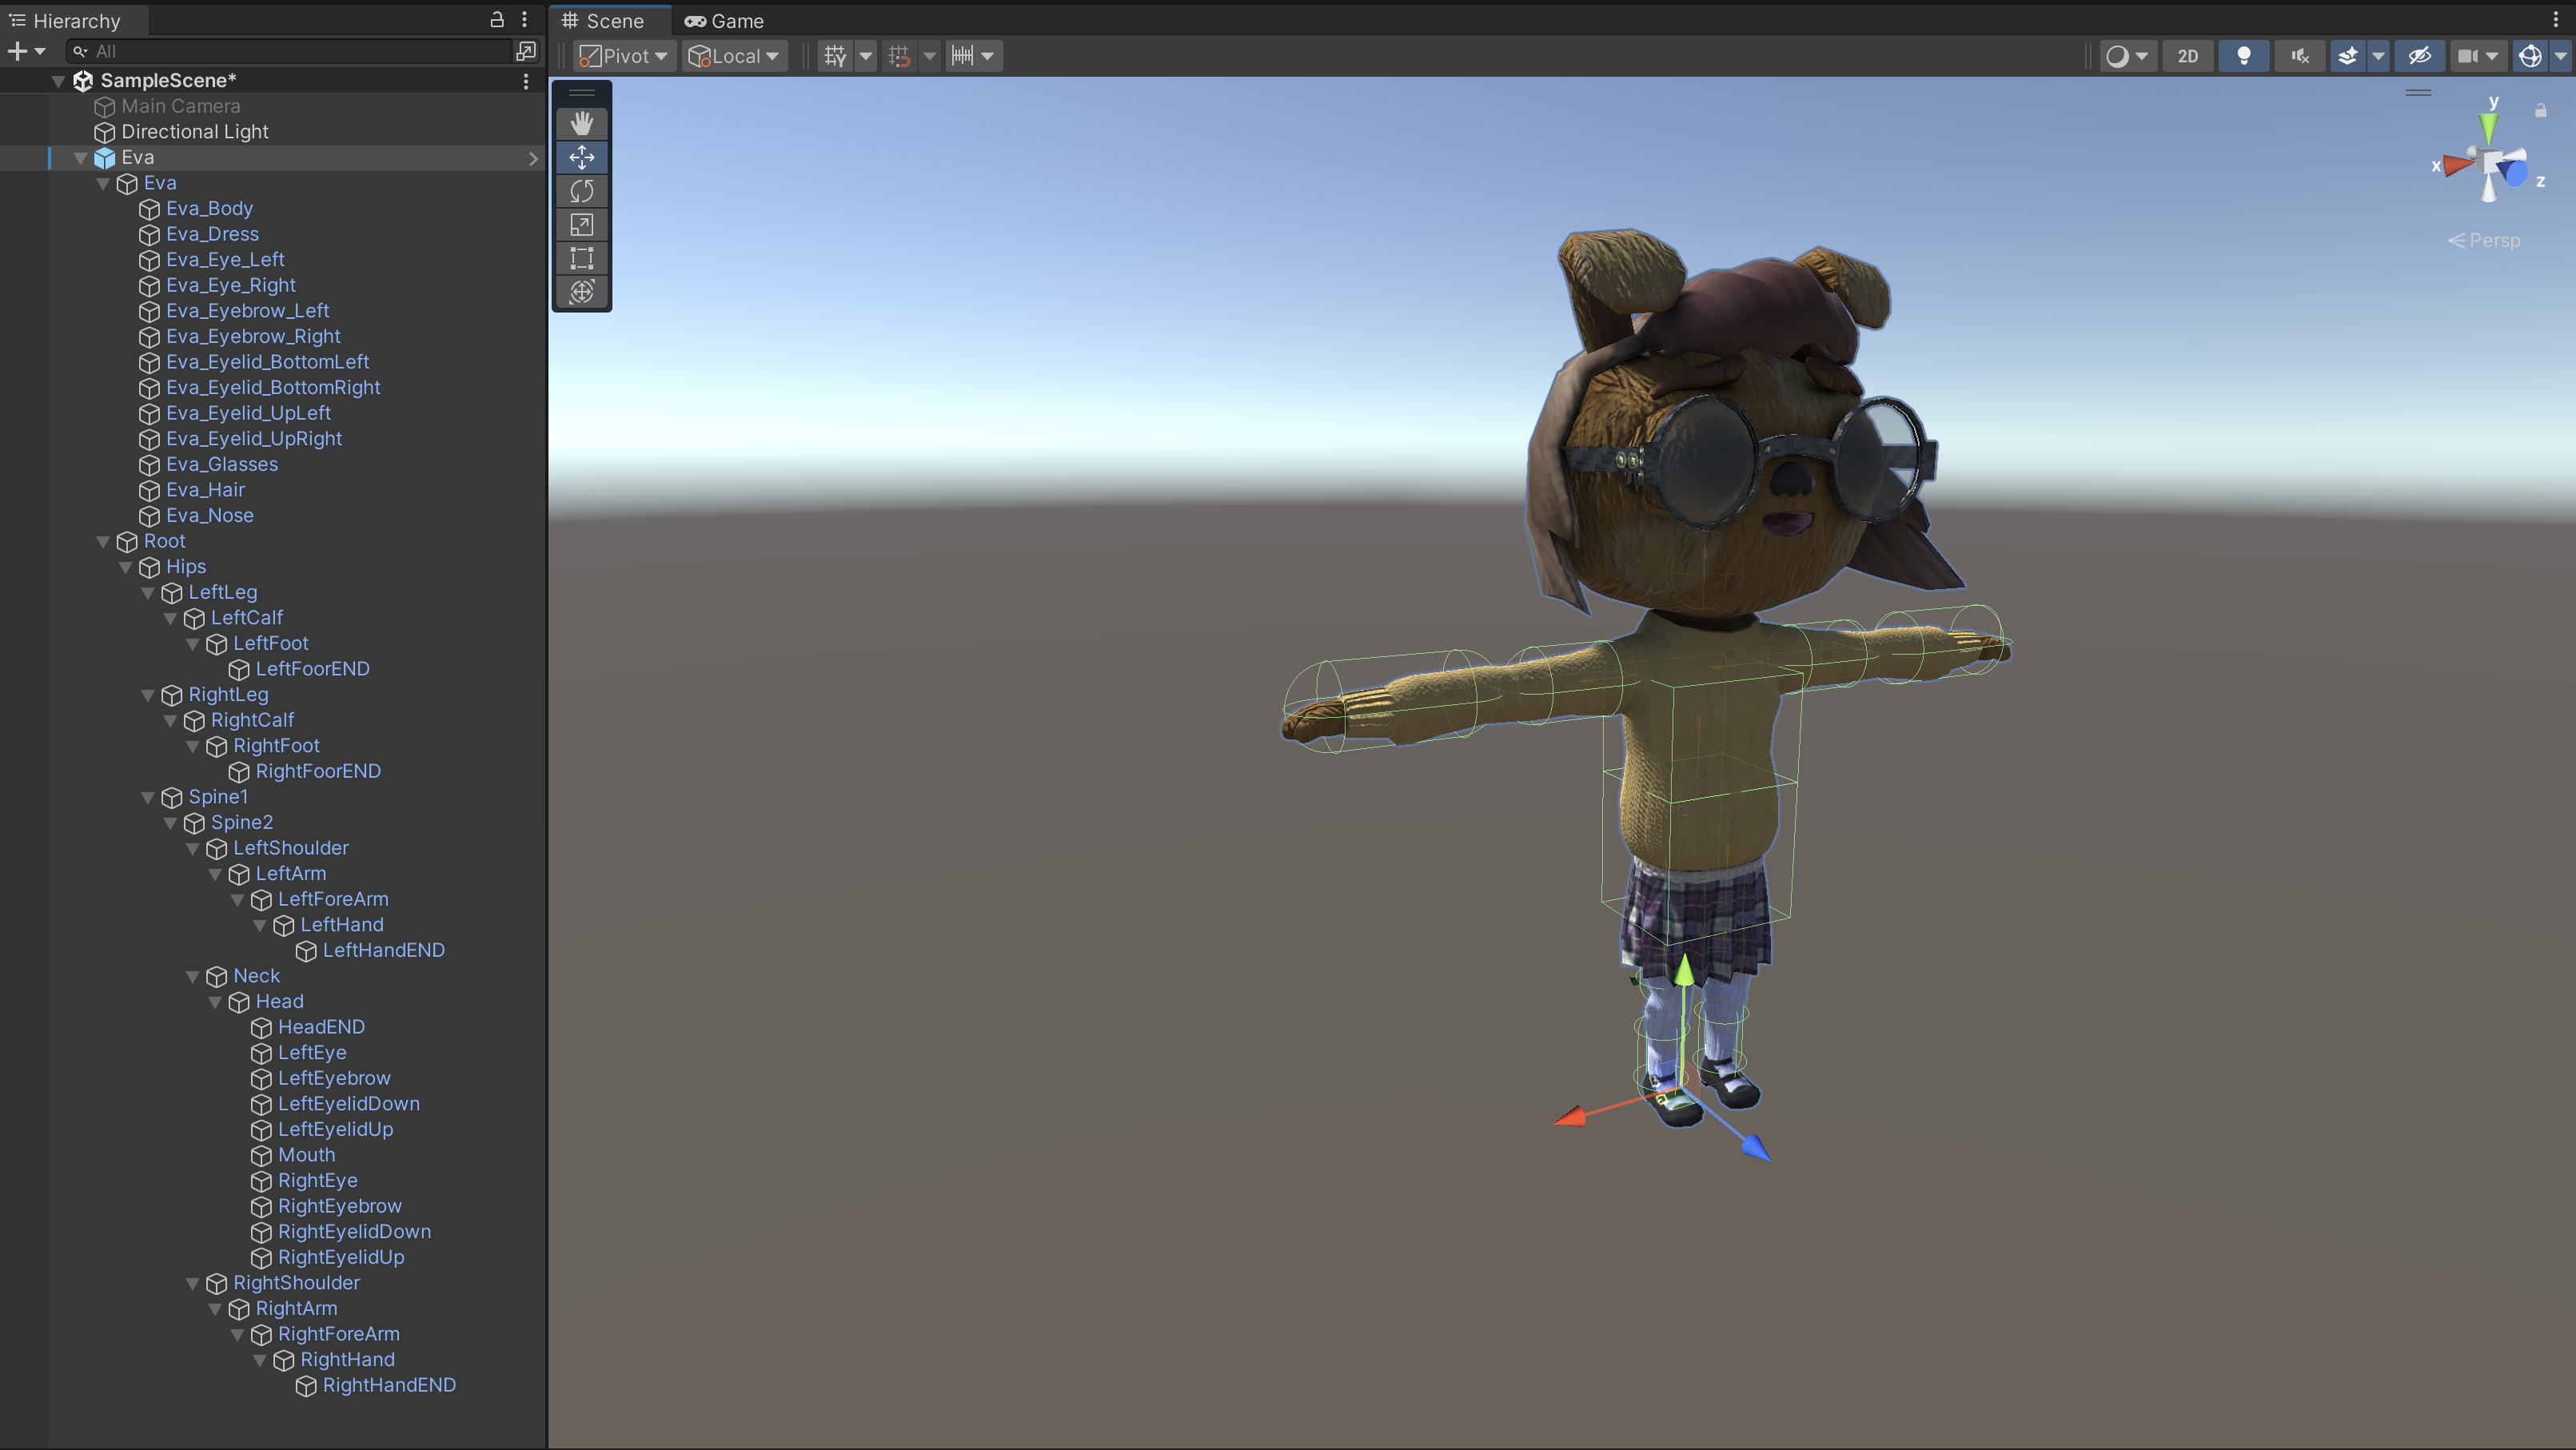Select the Rect transform tool
This screenshot has height=1450, width=2576.
coord(581,258)
